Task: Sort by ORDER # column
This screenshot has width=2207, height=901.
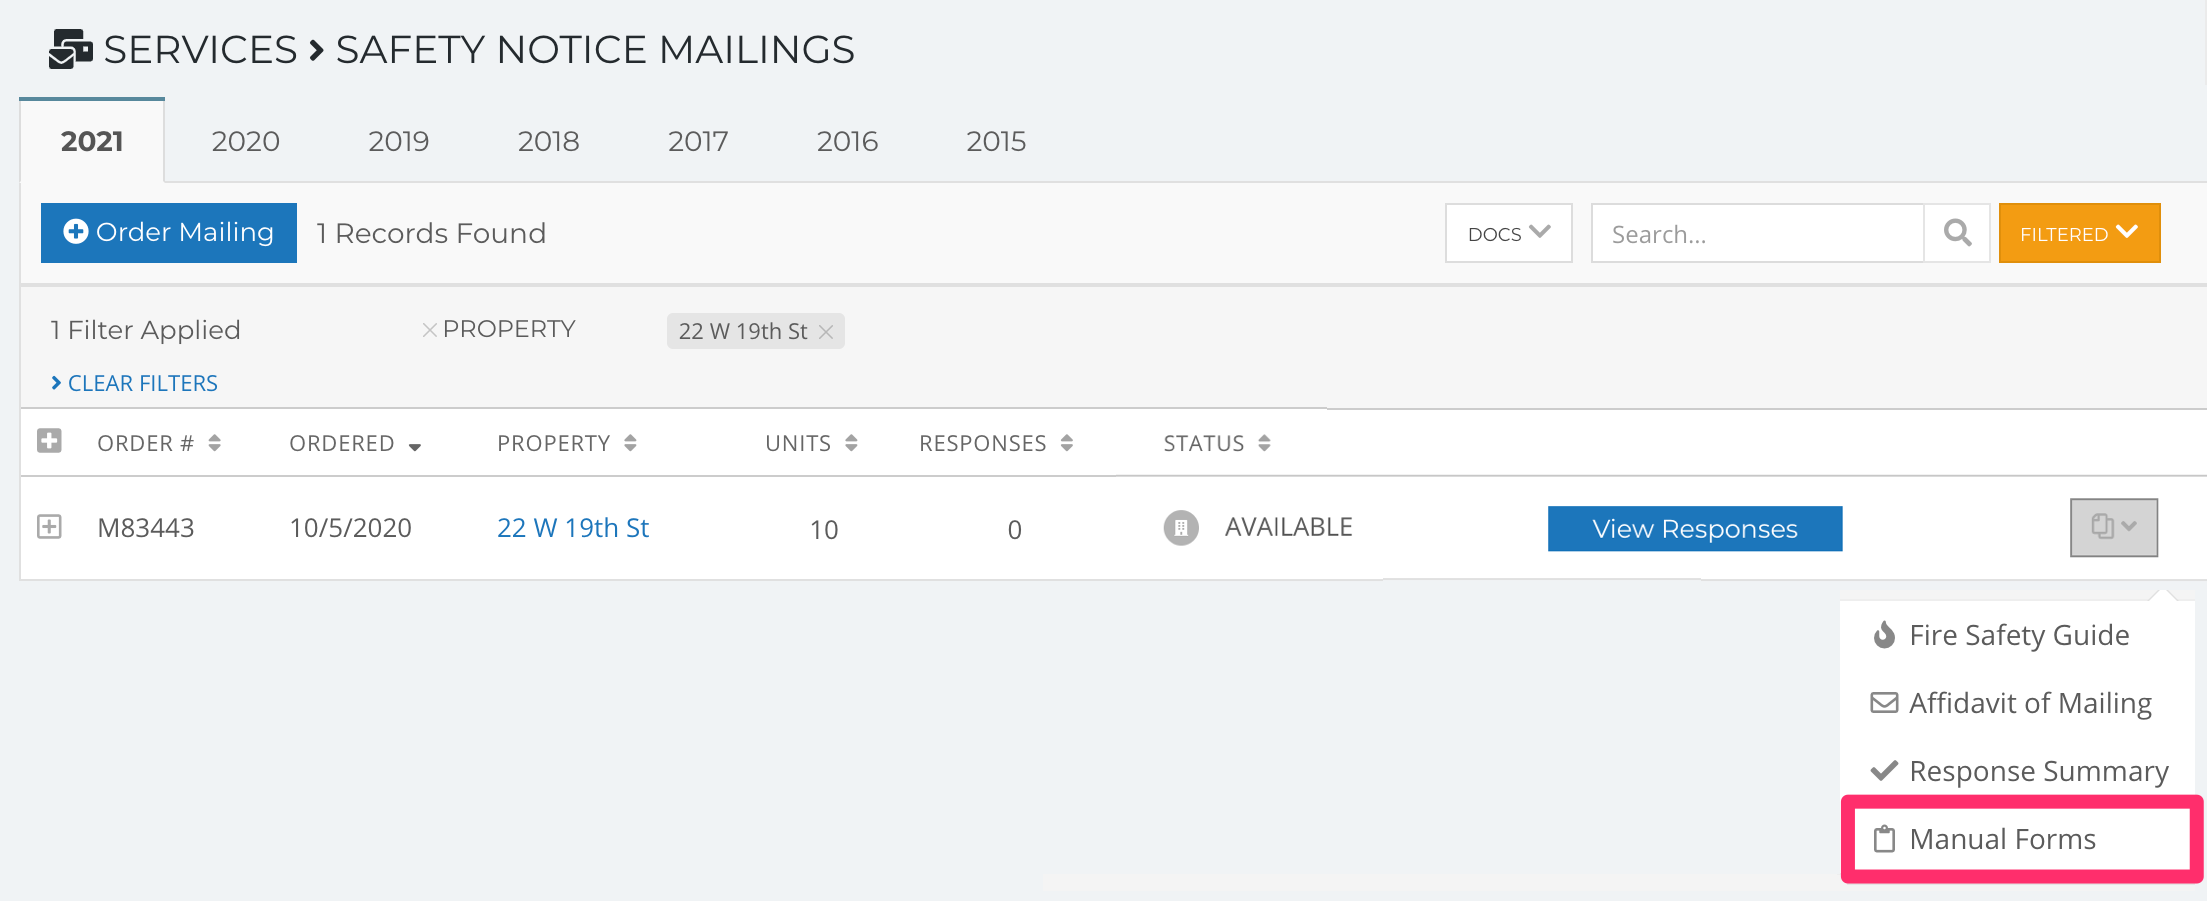Action: tap(158, 443)
